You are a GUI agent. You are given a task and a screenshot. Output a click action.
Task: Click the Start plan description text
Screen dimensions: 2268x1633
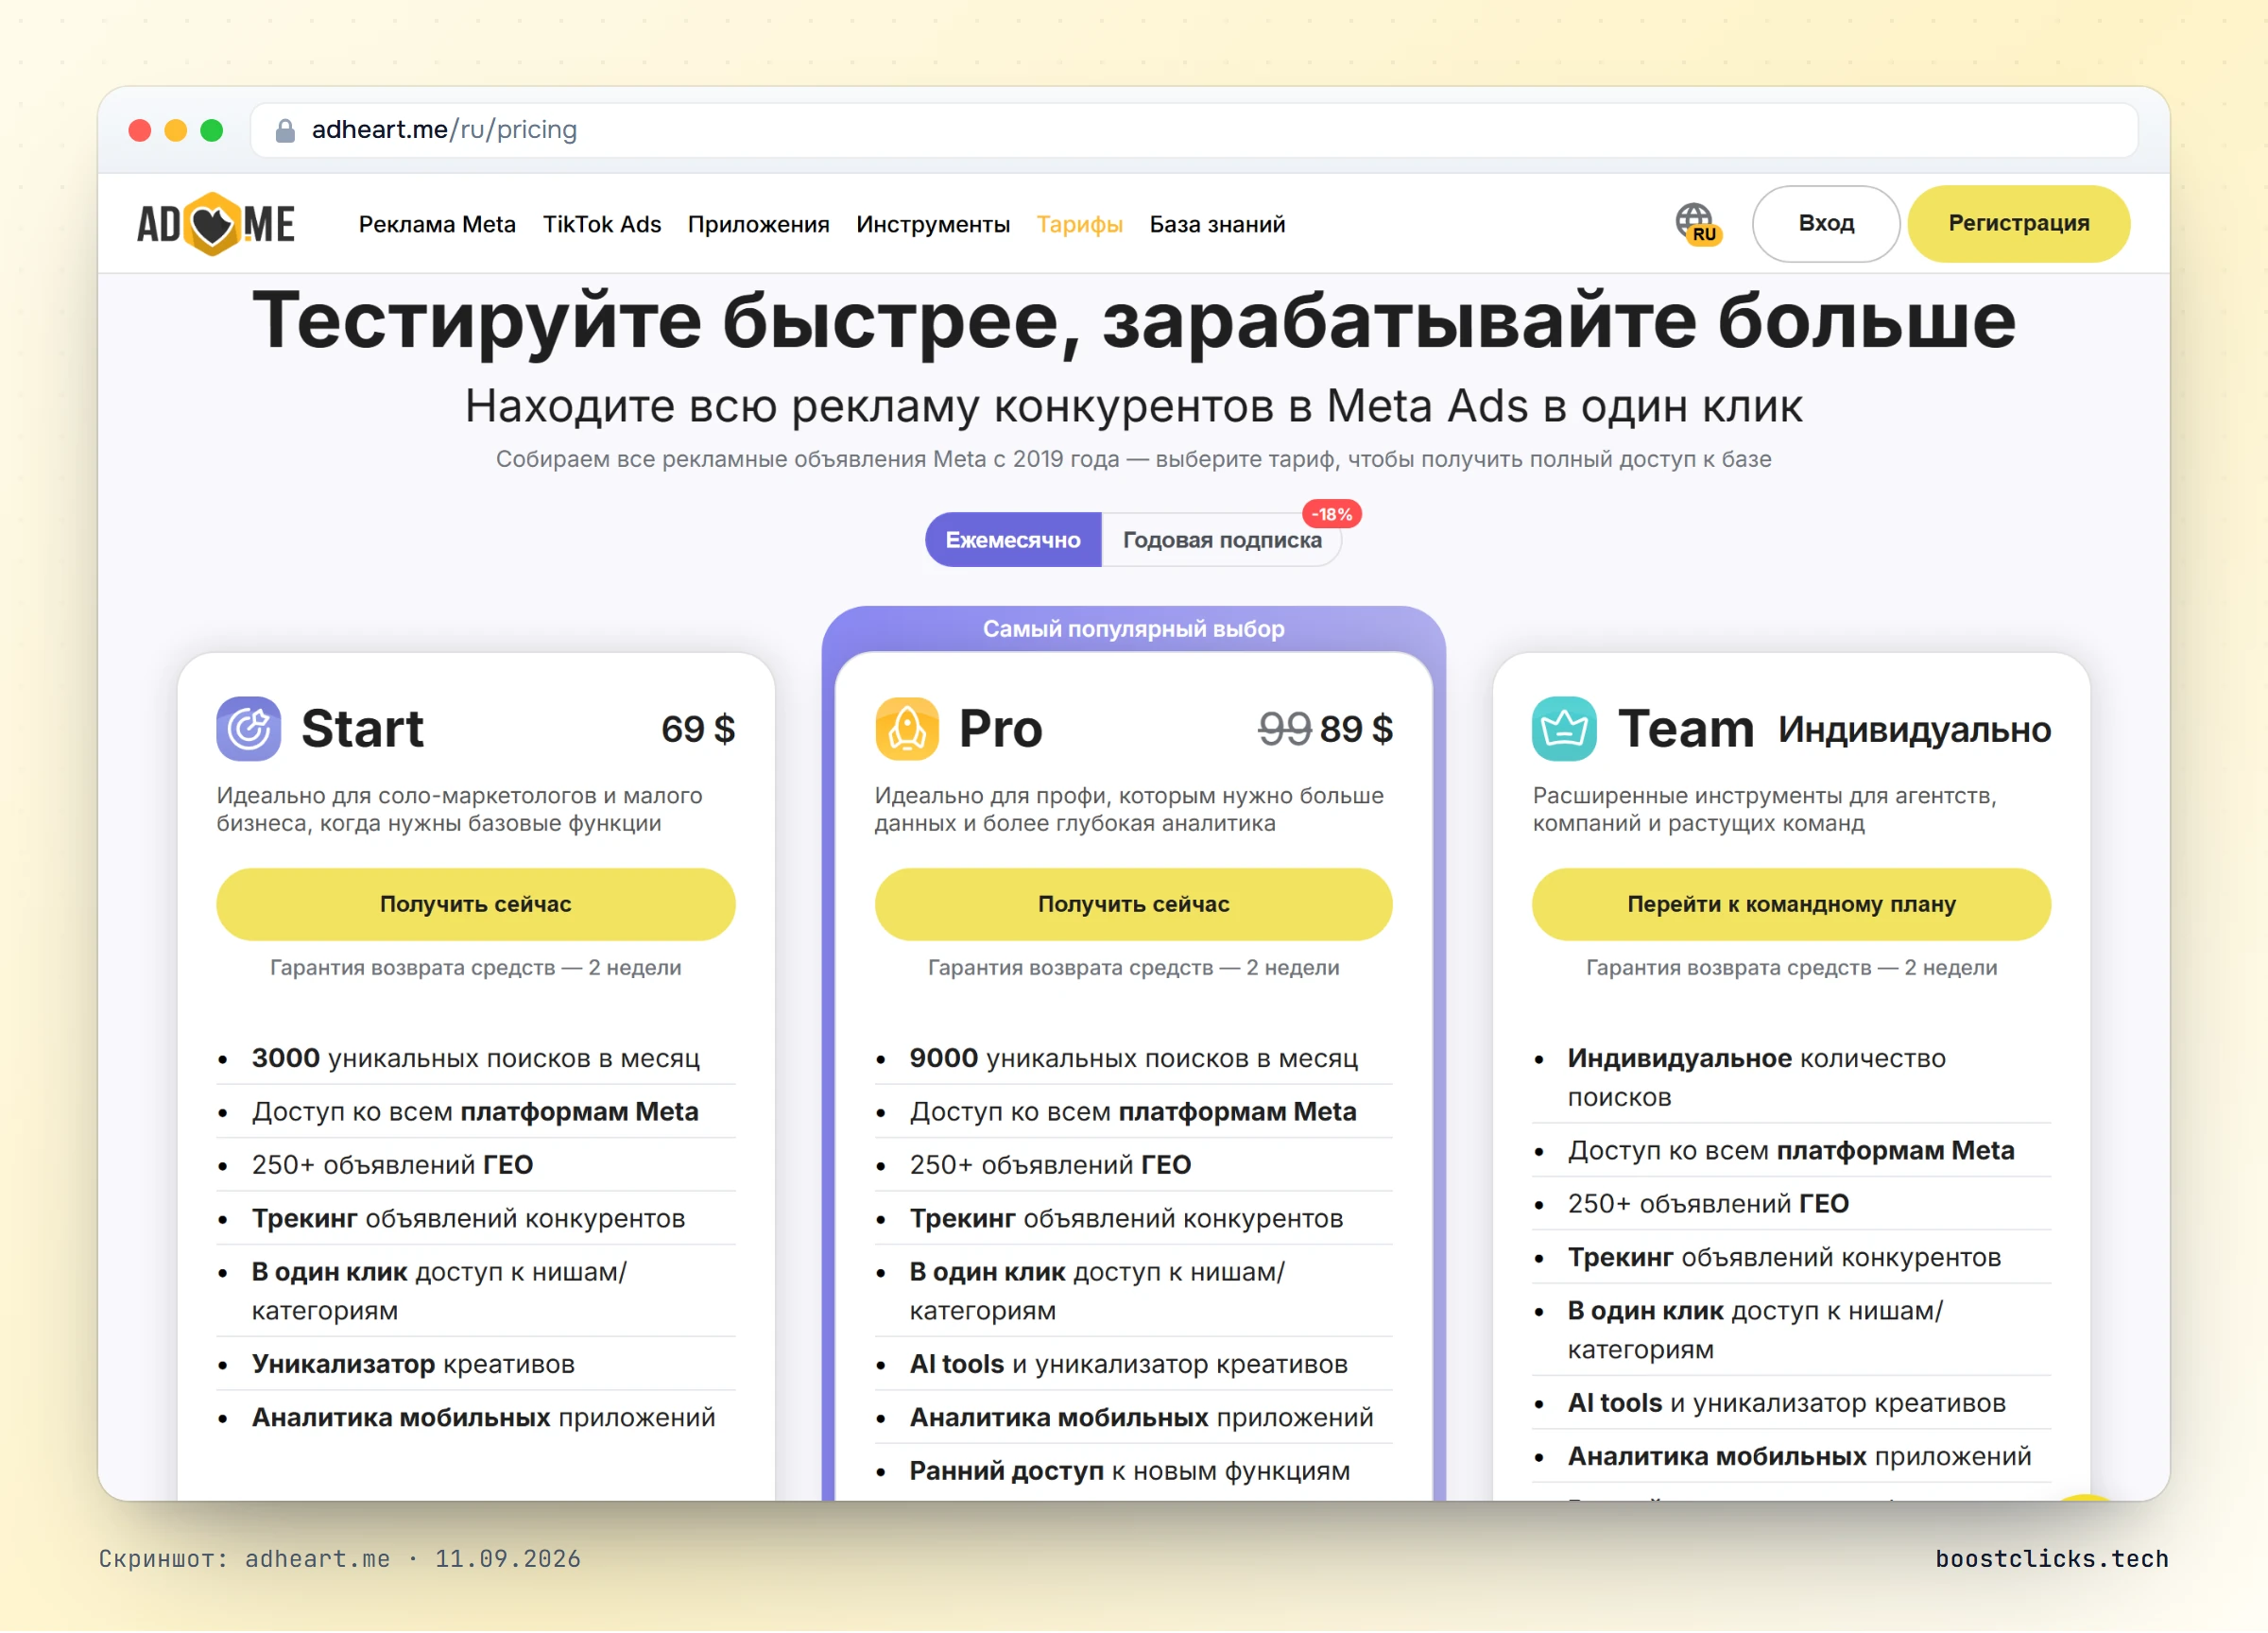coord(459,809)
